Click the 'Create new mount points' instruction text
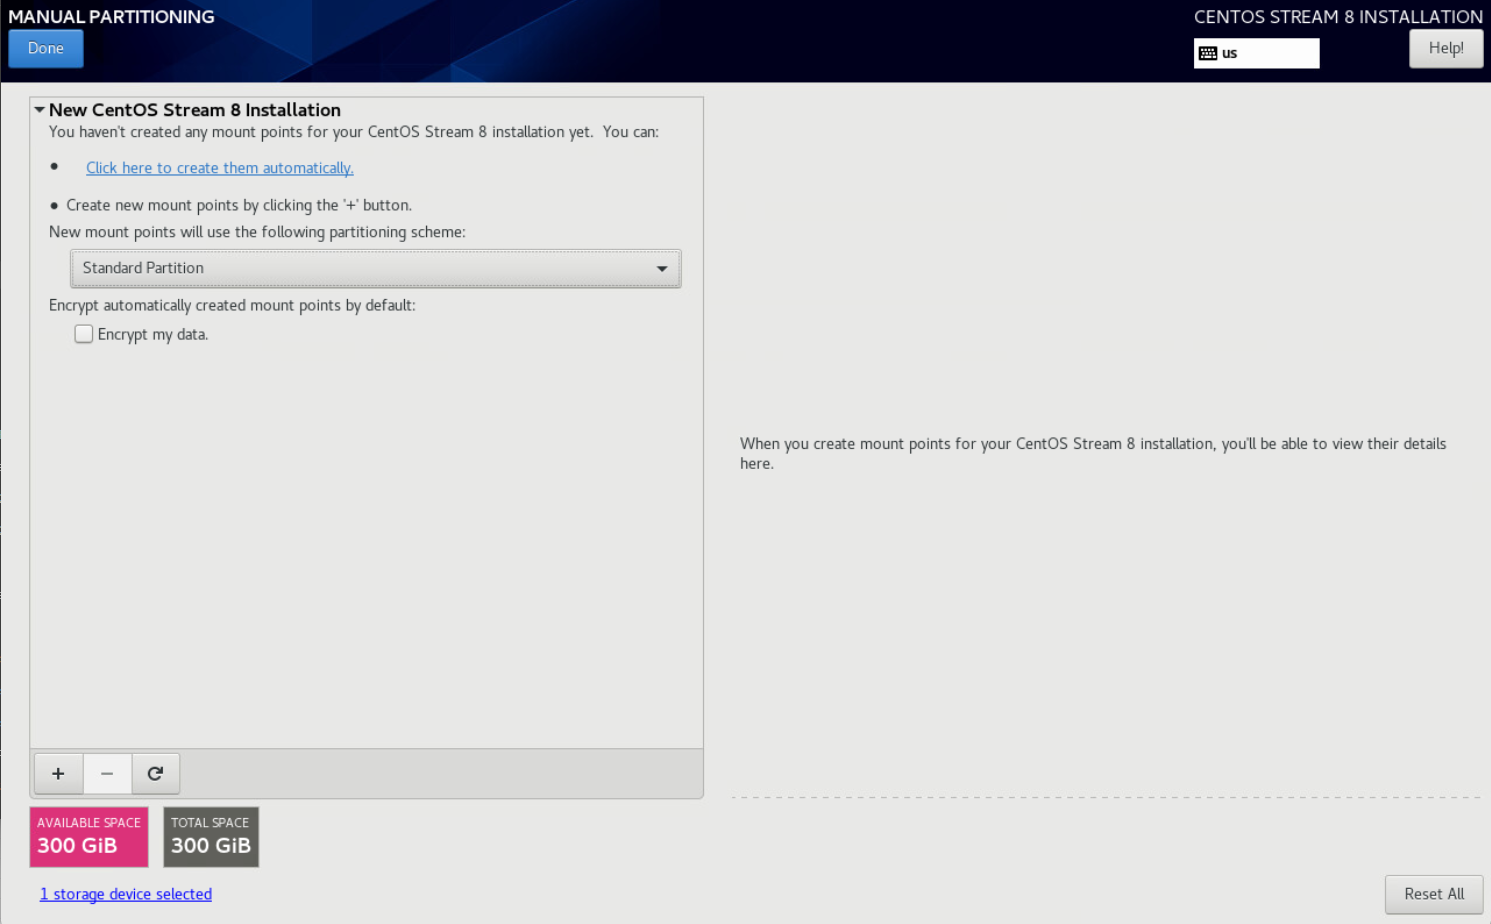This screenshot has height=924, width=1491. (239, 205)
